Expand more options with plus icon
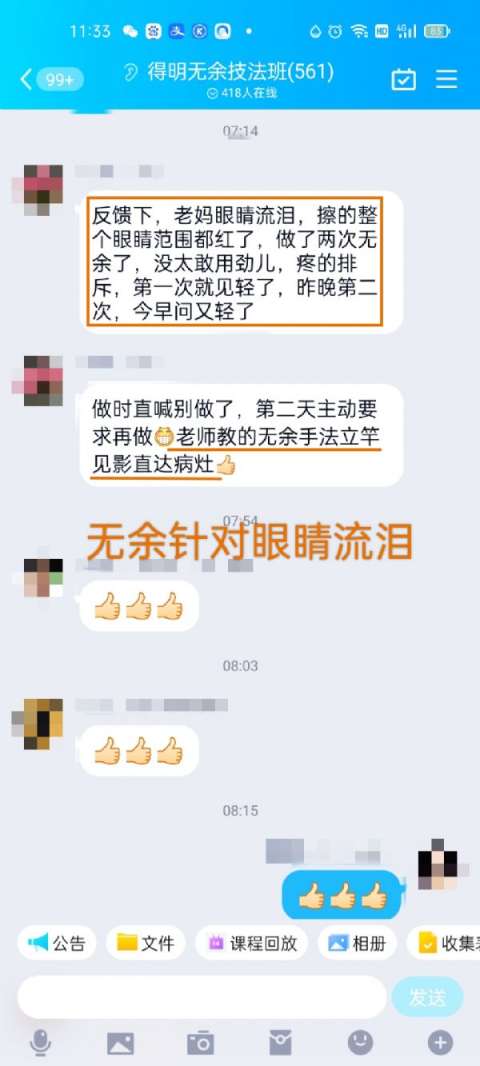The width and height of the screenshot is (480, 1066). click(x=440, y=1042)
